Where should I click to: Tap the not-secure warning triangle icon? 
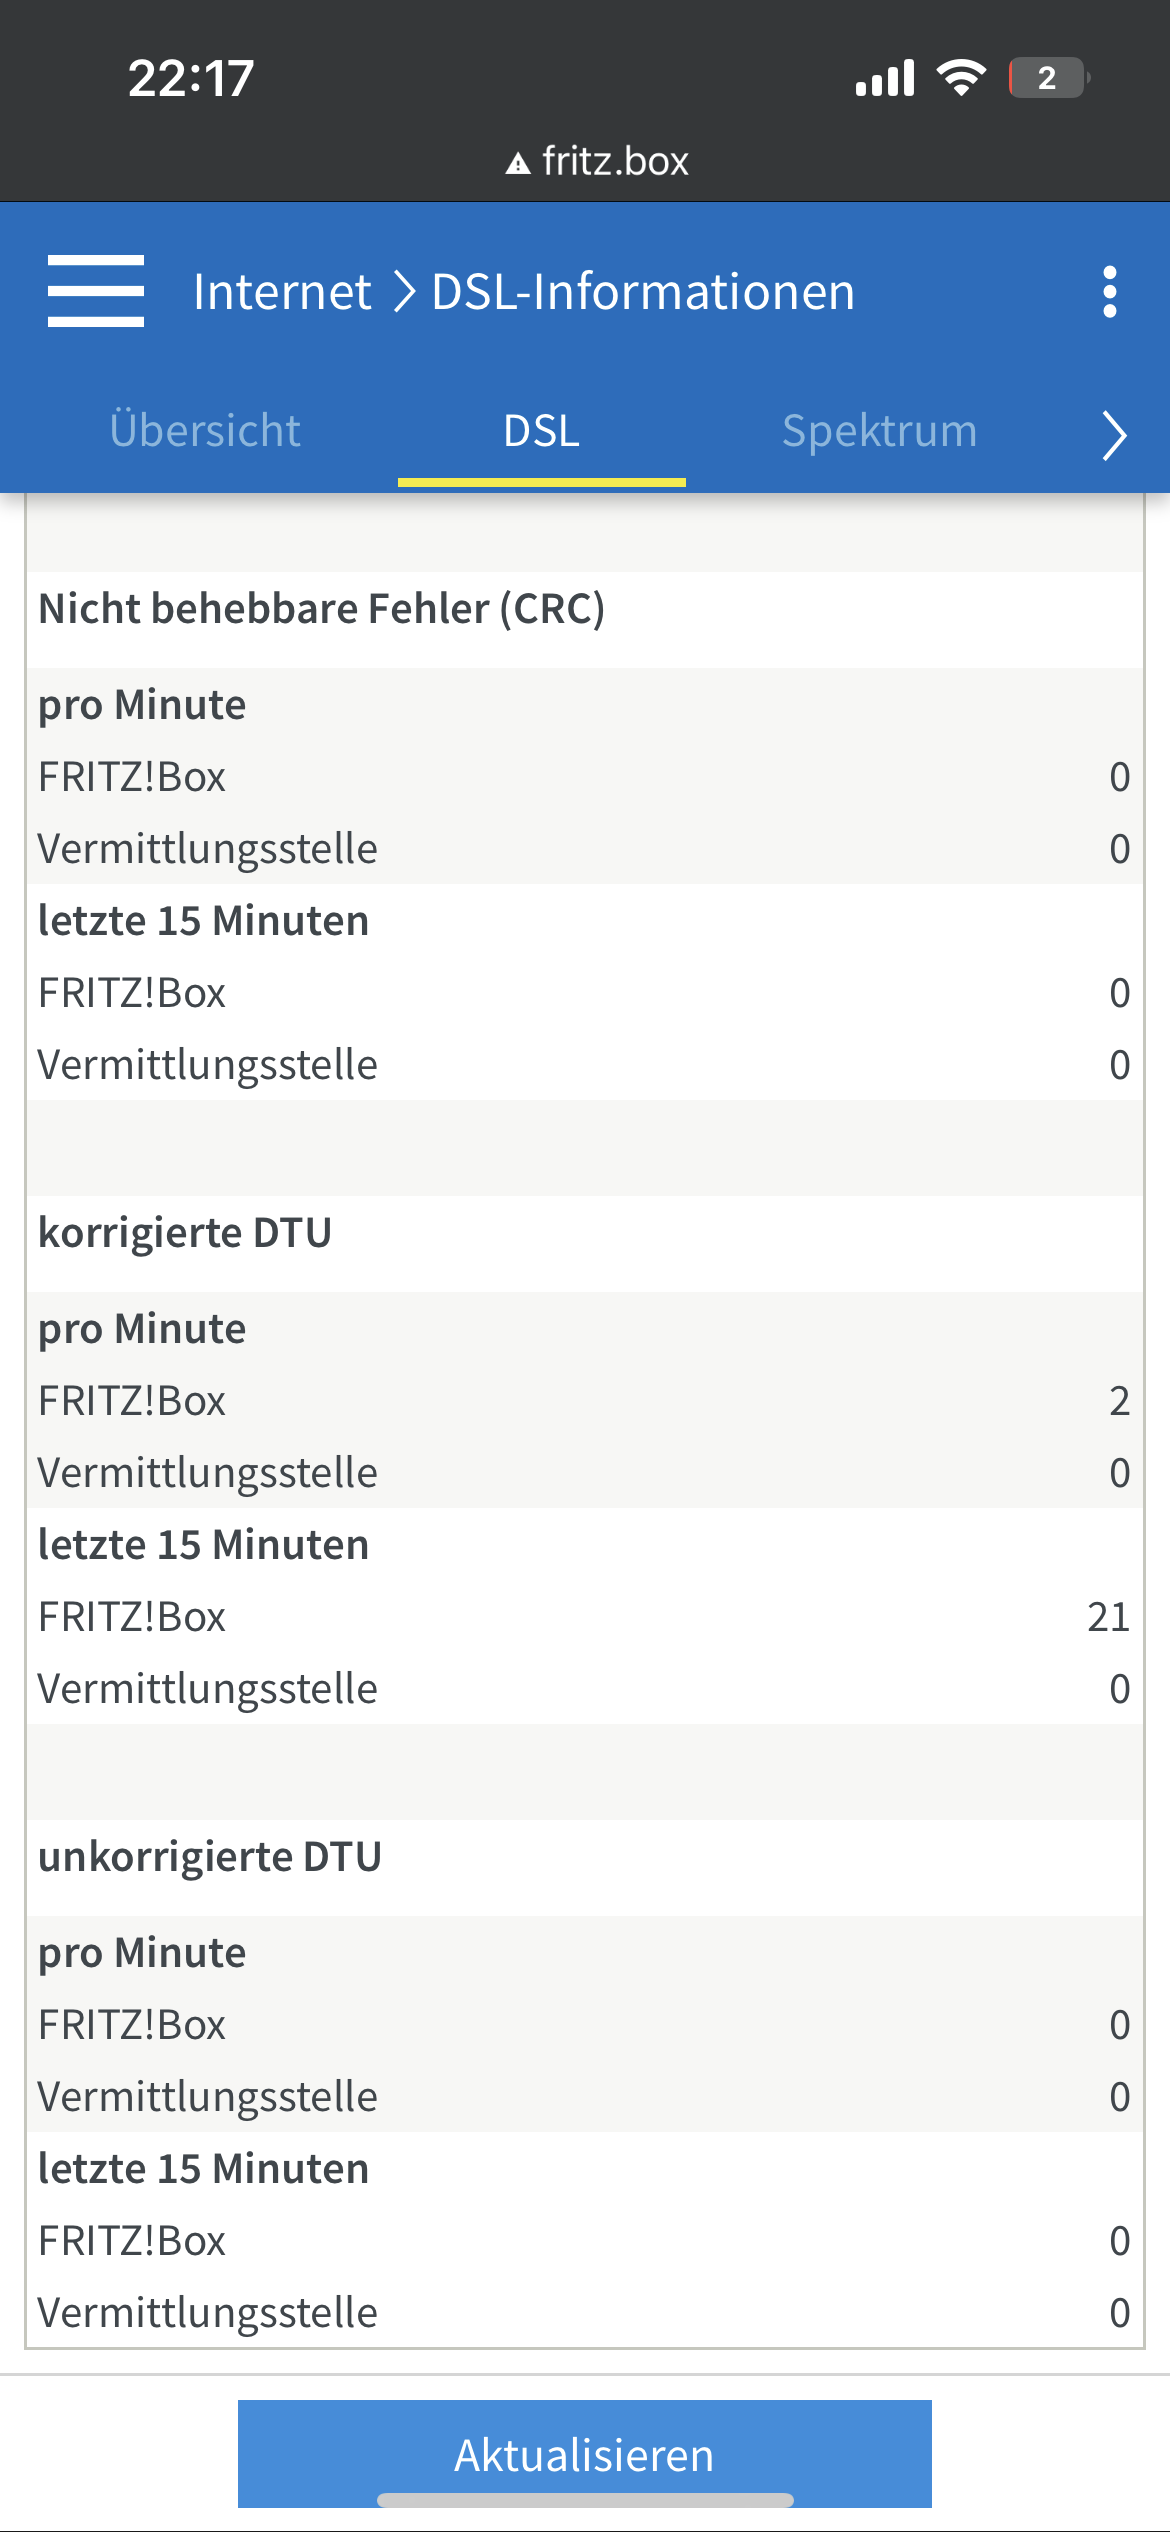coord(518,163)
